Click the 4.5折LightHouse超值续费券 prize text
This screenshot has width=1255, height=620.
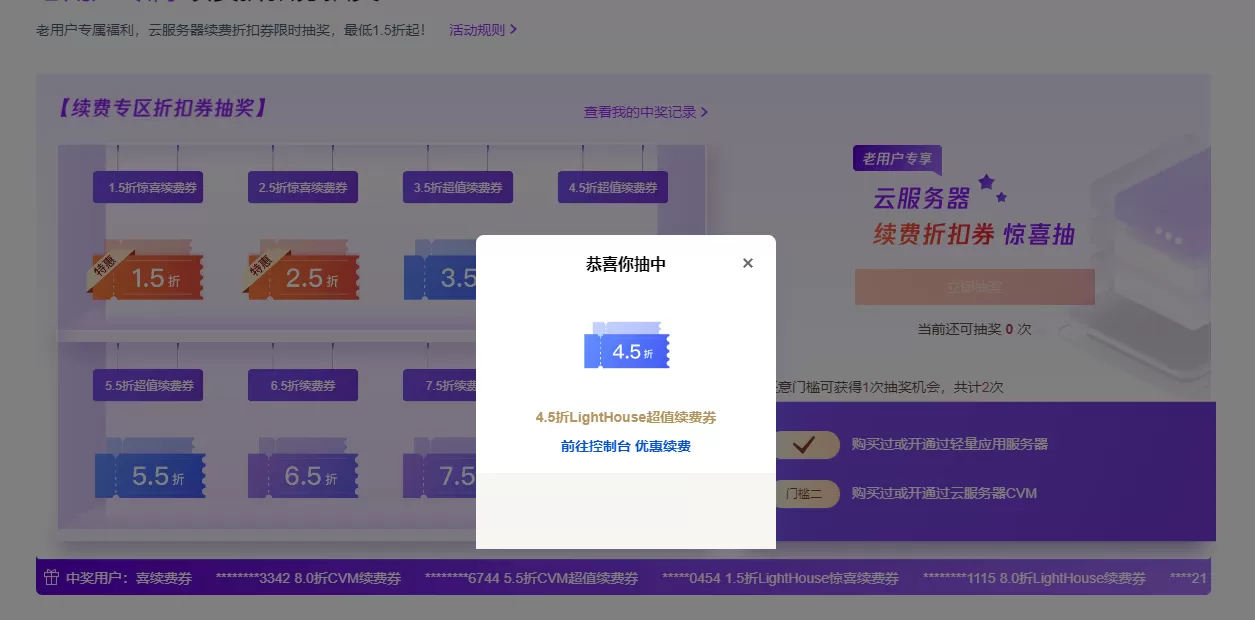tap(625, 418)
